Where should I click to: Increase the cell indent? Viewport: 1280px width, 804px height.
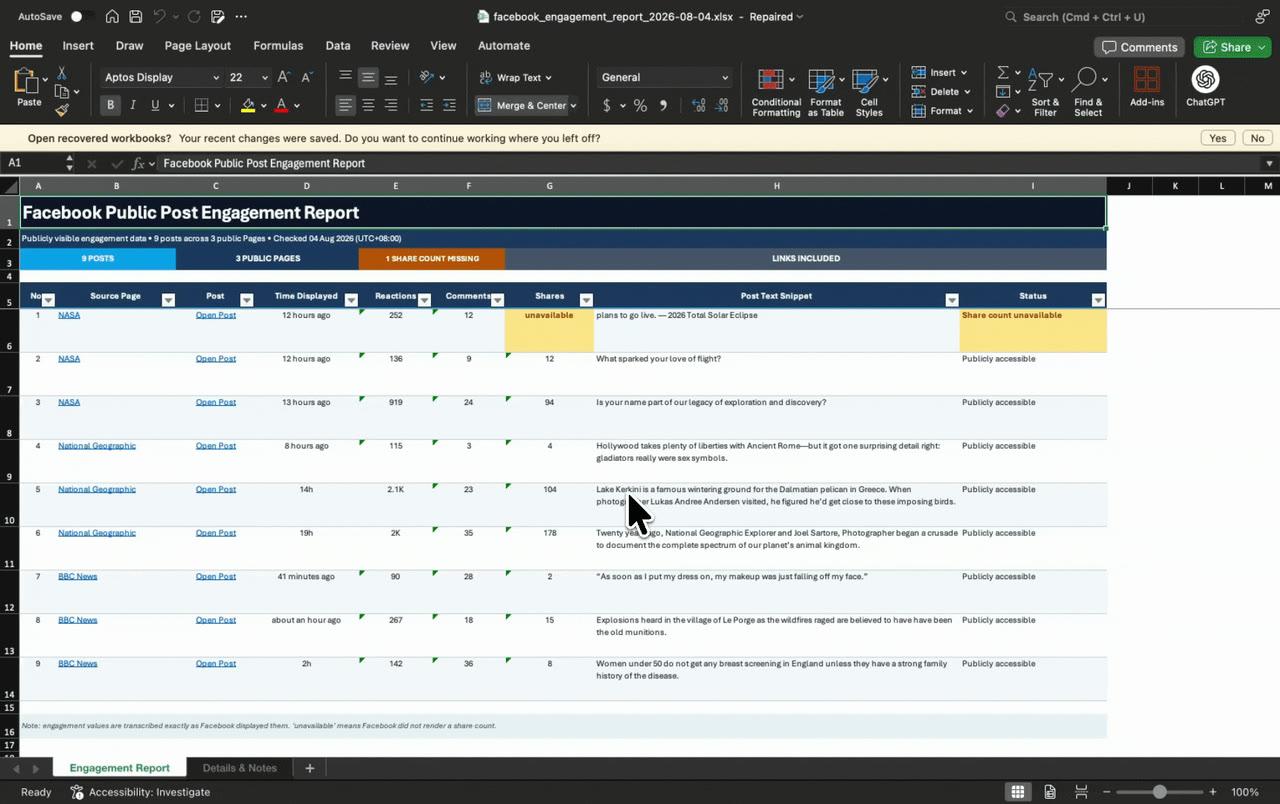449,105
